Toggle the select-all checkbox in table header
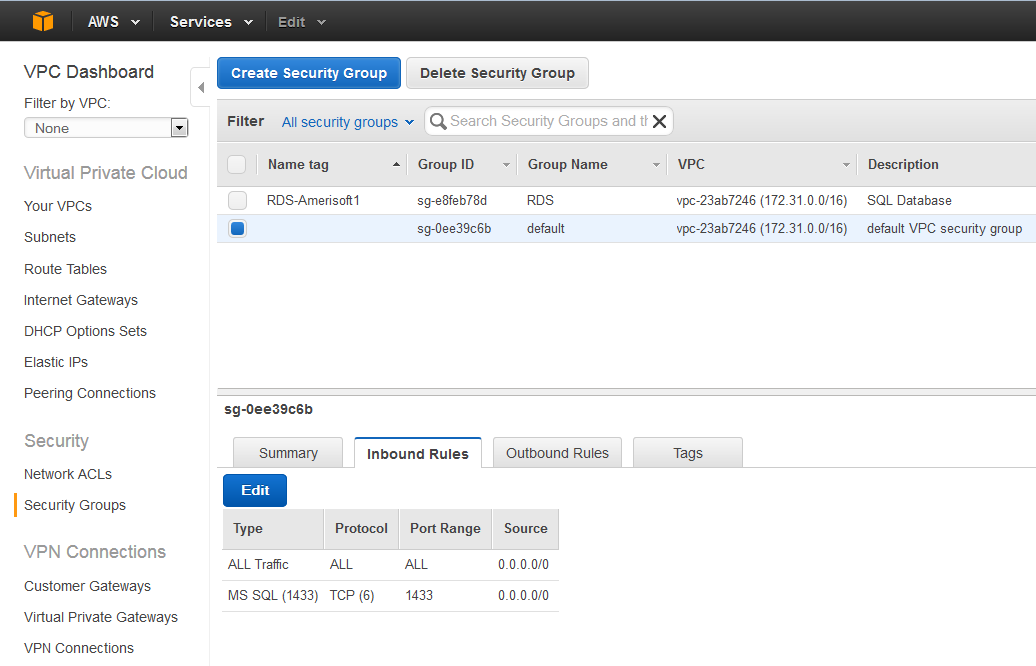 tap(237, 165)
